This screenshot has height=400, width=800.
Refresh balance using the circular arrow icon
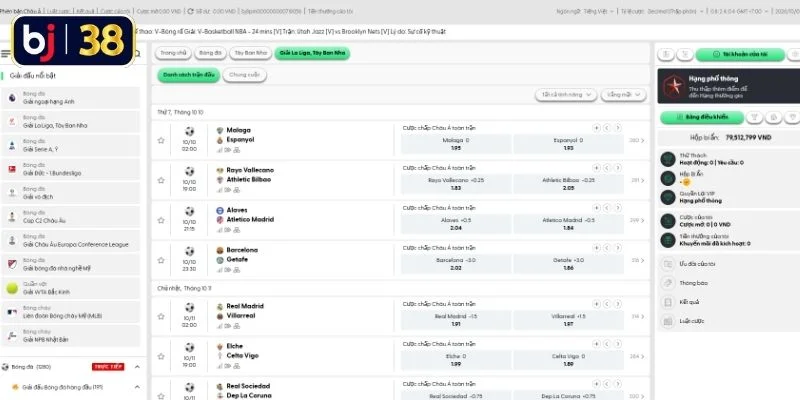point(190,11)
